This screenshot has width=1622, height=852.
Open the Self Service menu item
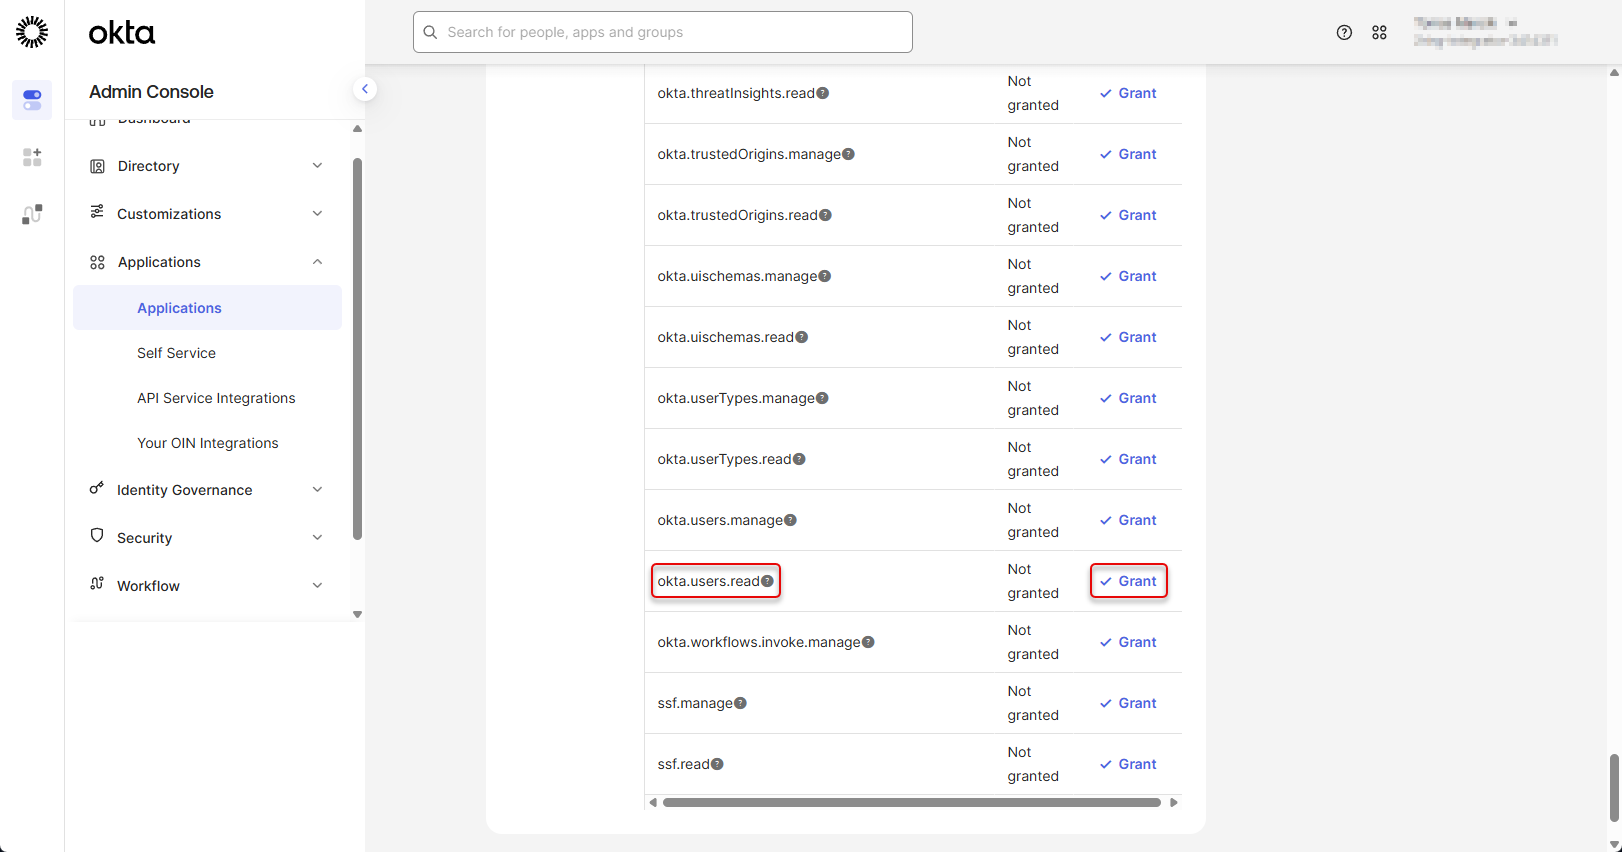coord(176,353)
